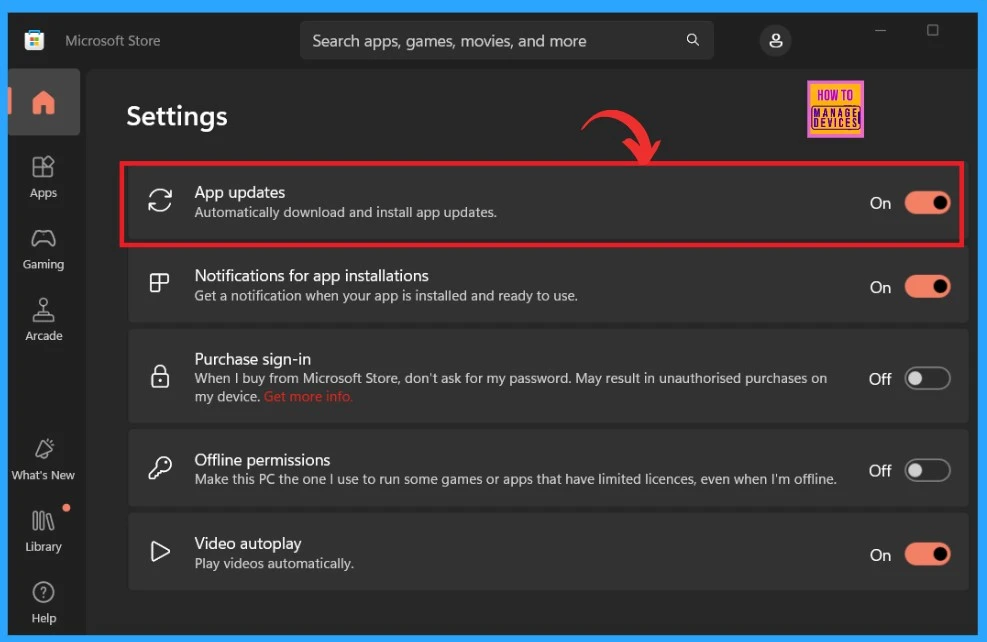Click the Notifications for app installations icon

click(159, 283)
